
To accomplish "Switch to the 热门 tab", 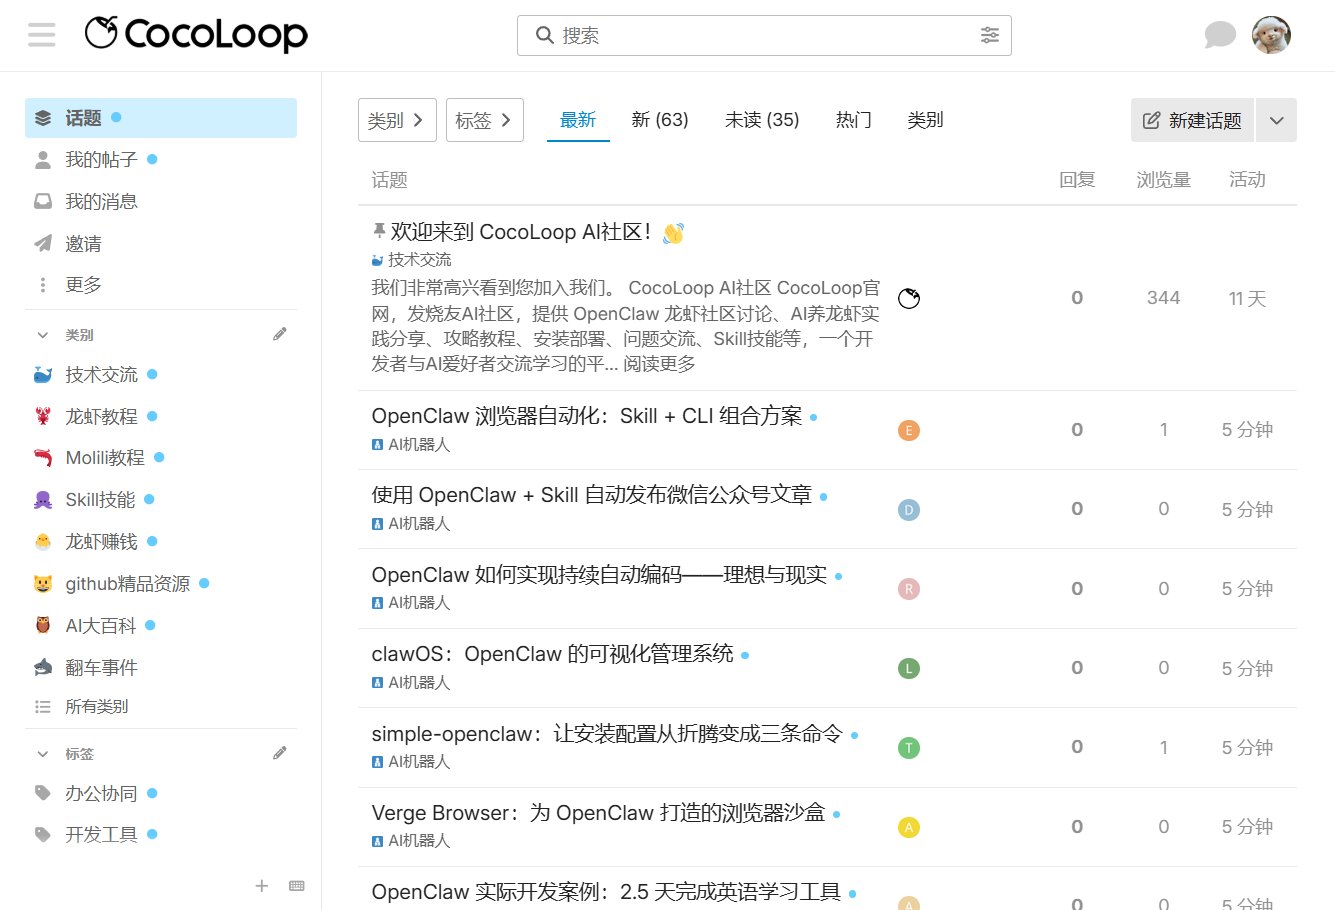I will click(852, 119).
